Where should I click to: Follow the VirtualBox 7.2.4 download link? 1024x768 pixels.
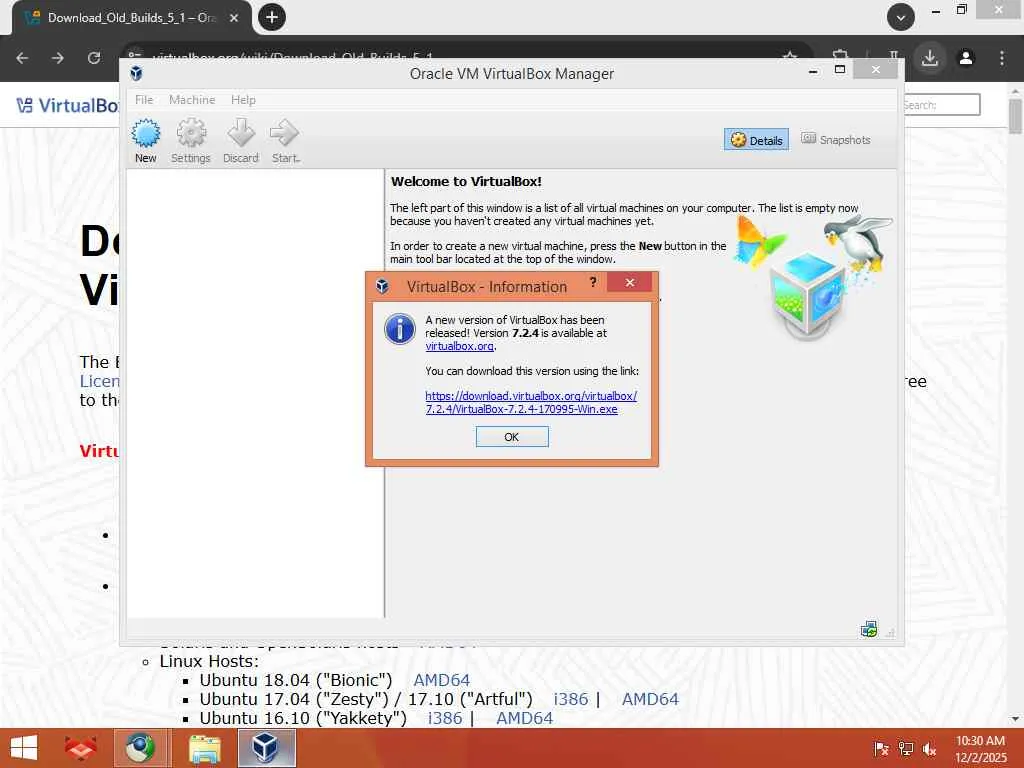click(531, 403)
